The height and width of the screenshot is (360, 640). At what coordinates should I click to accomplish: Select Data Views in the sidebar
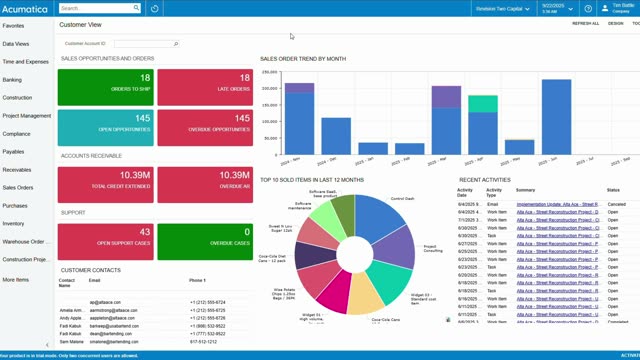pos(16,44)
